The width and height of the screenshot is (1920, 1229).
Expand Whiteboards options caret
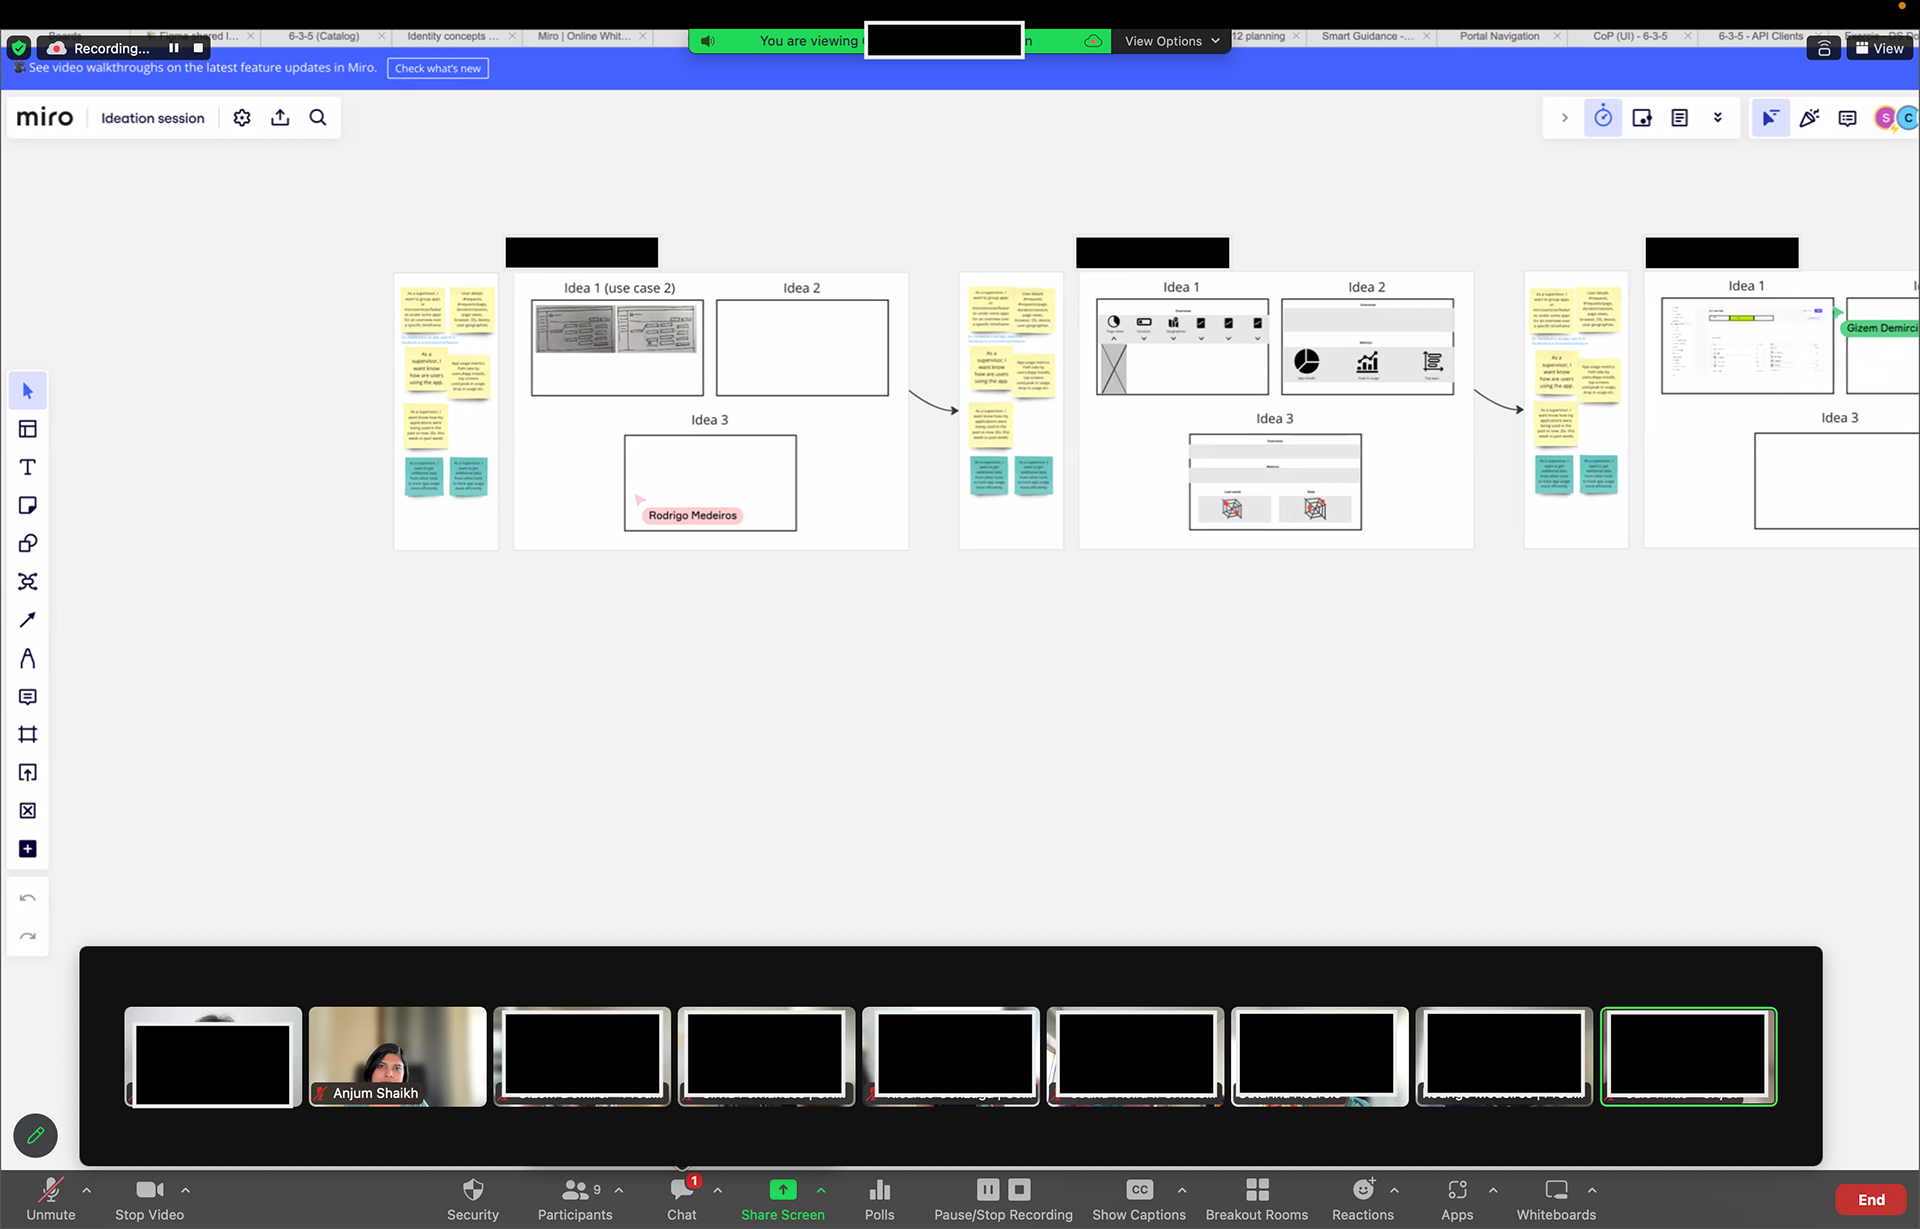coord(1592,1190)
